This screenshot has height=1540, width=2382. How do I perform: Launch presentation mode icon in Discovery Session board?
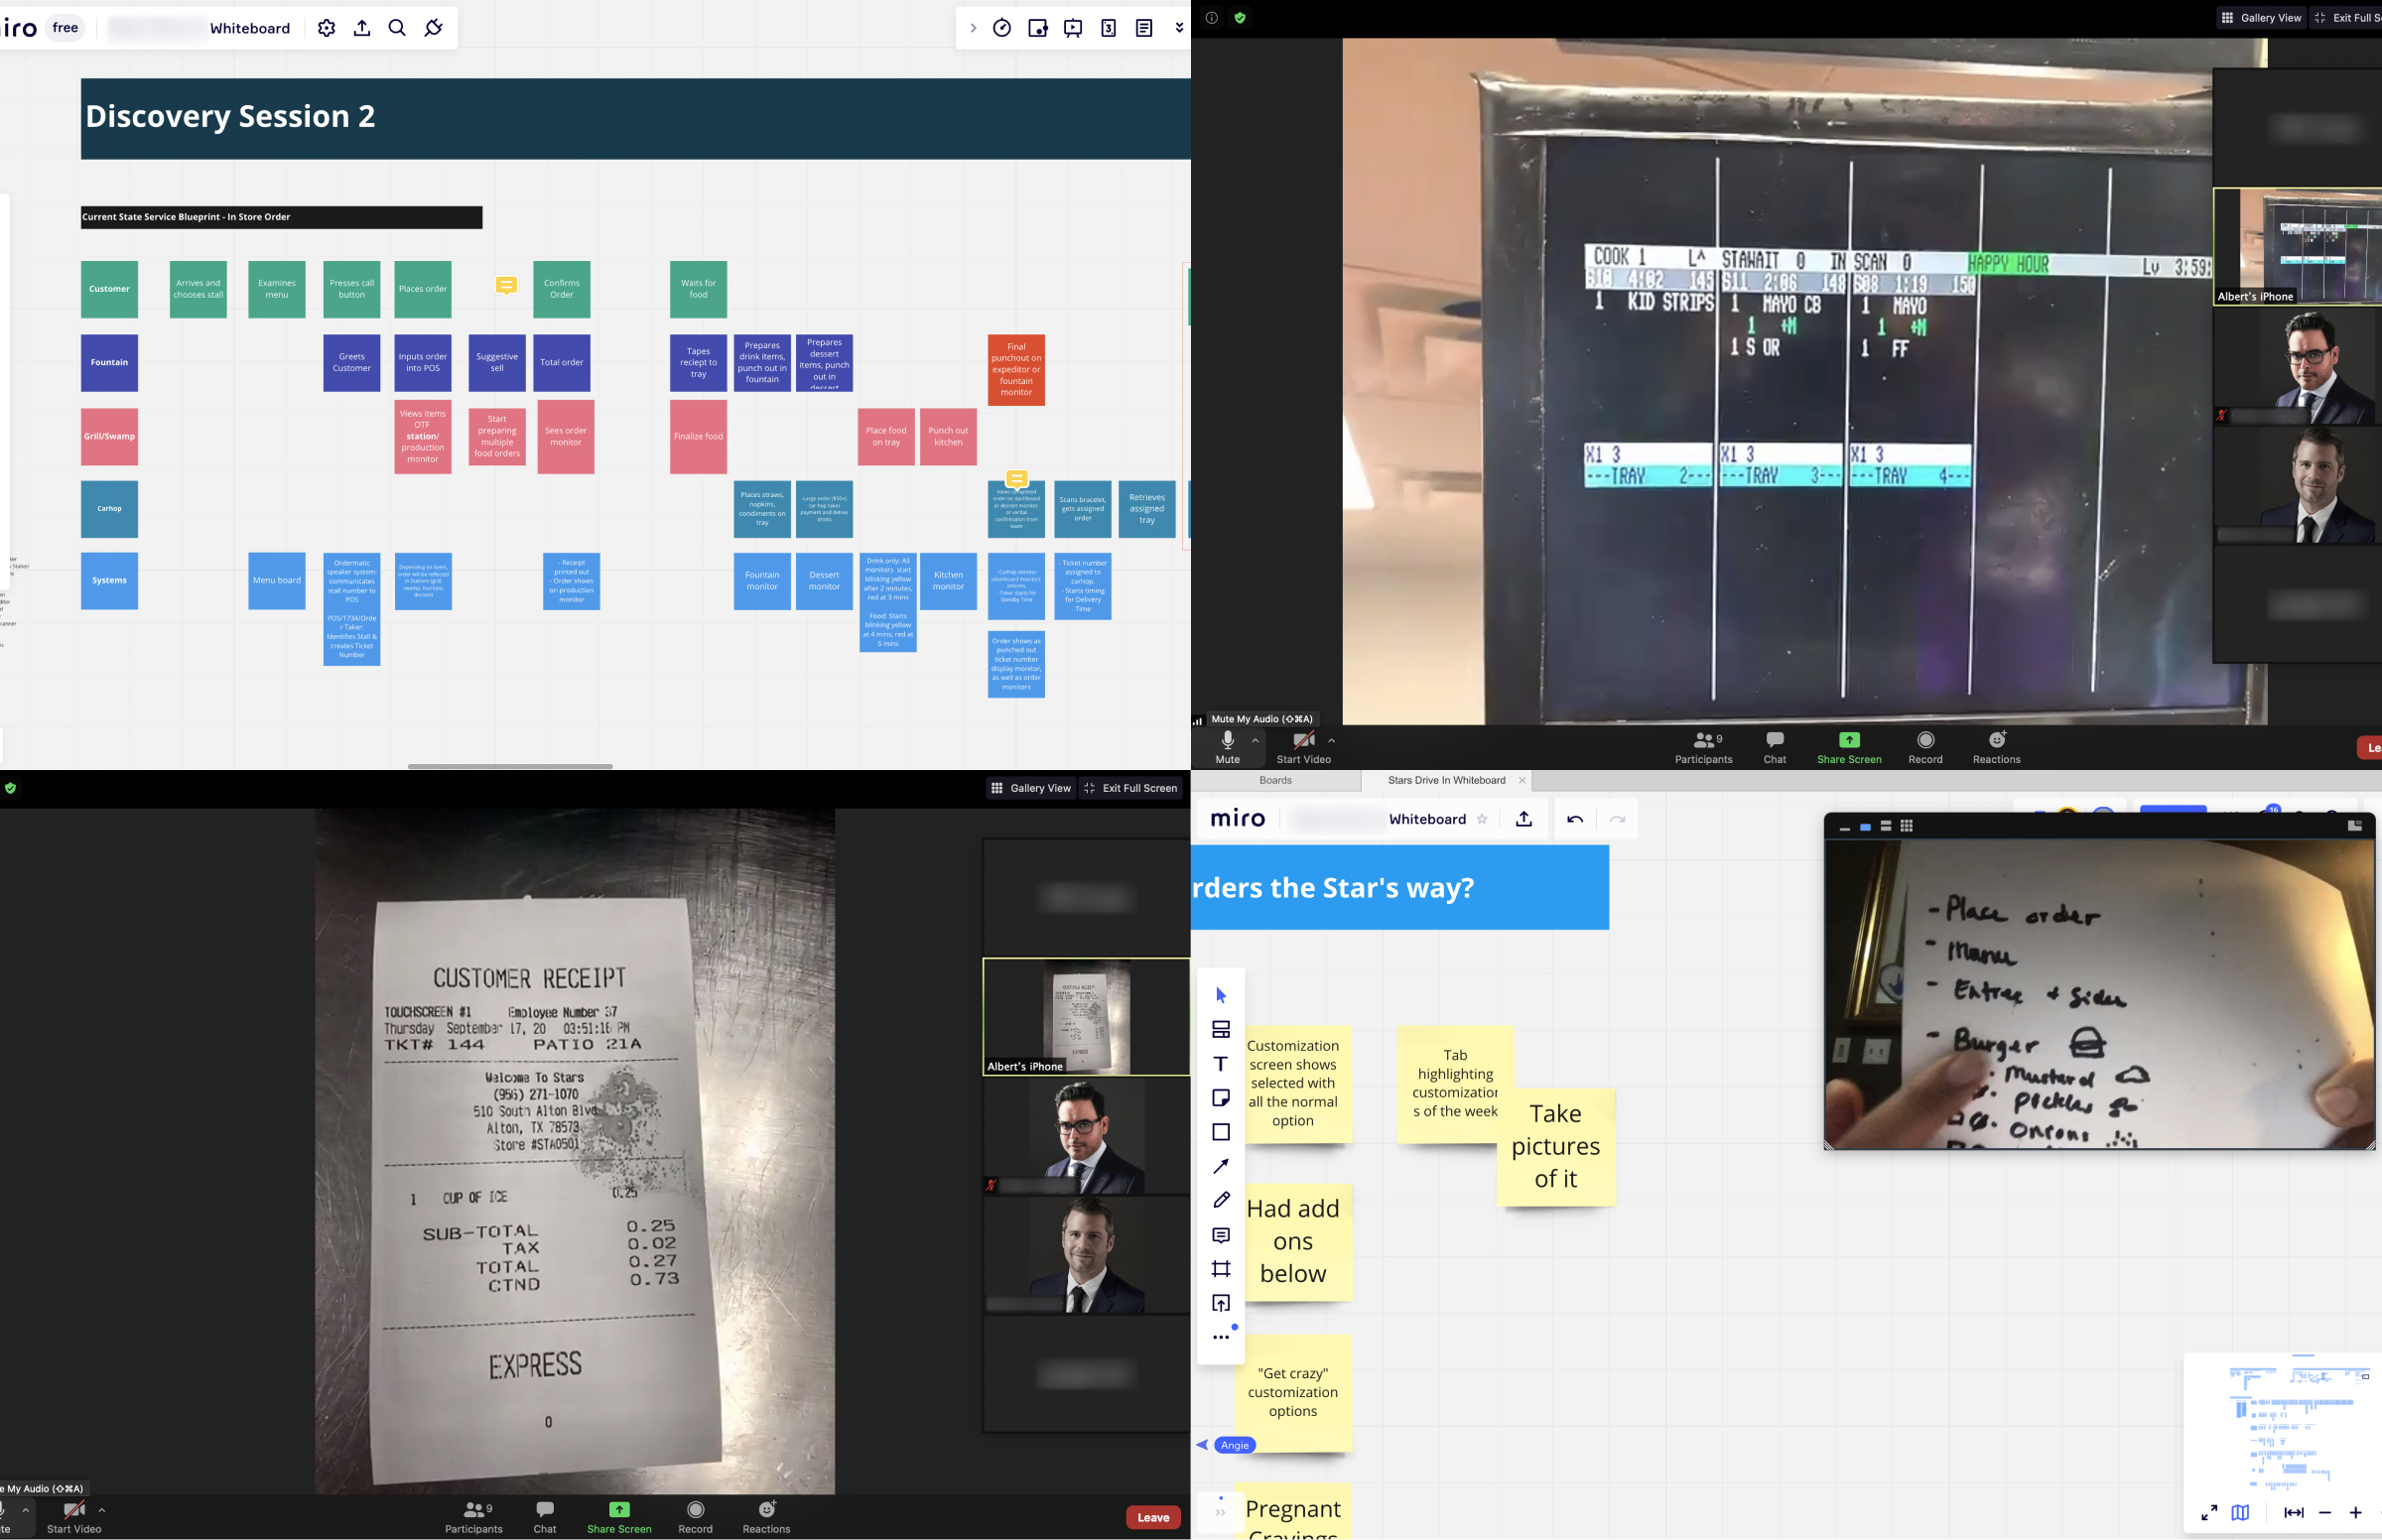click(x=1073, y=28)
